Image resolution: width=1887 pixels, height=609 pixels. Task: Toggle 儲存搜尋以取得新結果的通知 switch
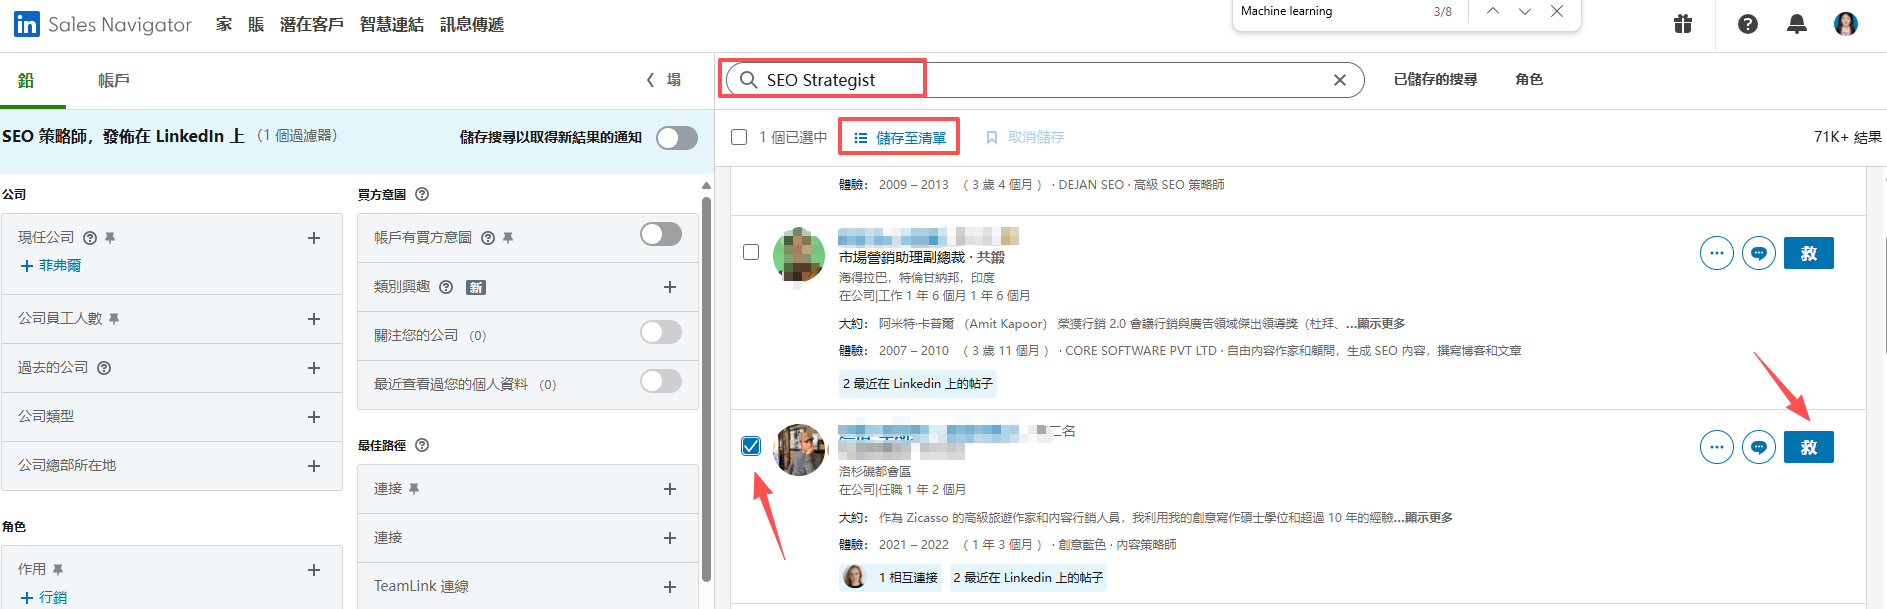point(677,138)
